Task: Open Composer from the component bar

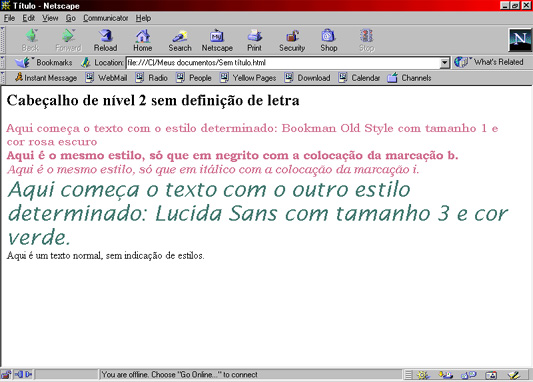Action: [x=514, y=375]
